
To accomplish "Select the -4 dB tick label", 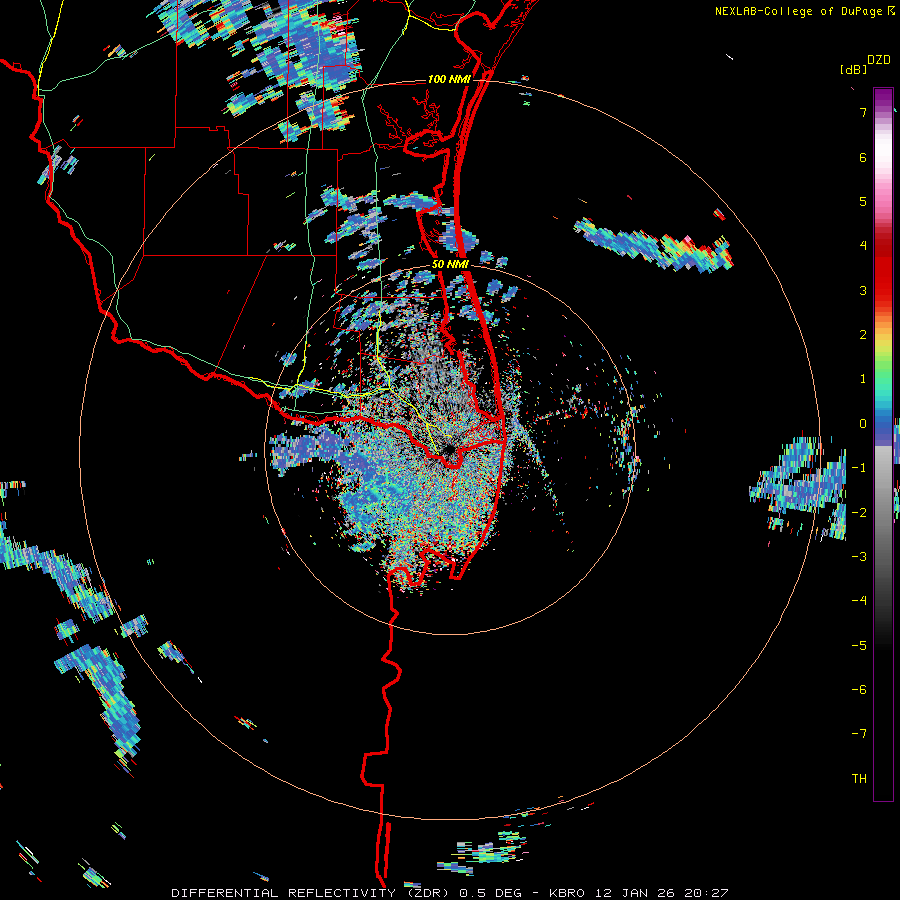I will (x=859, y=601).
